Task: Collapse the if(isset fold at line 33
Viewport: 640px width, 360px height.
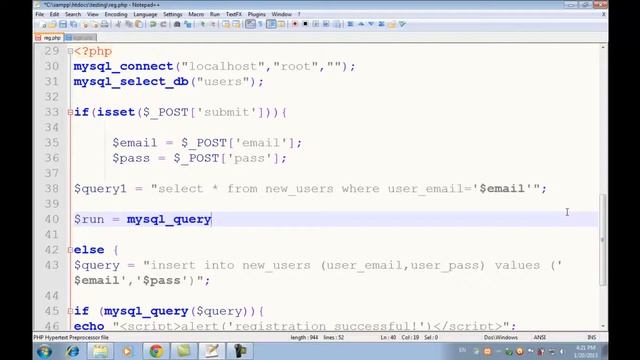Action: 70,112
